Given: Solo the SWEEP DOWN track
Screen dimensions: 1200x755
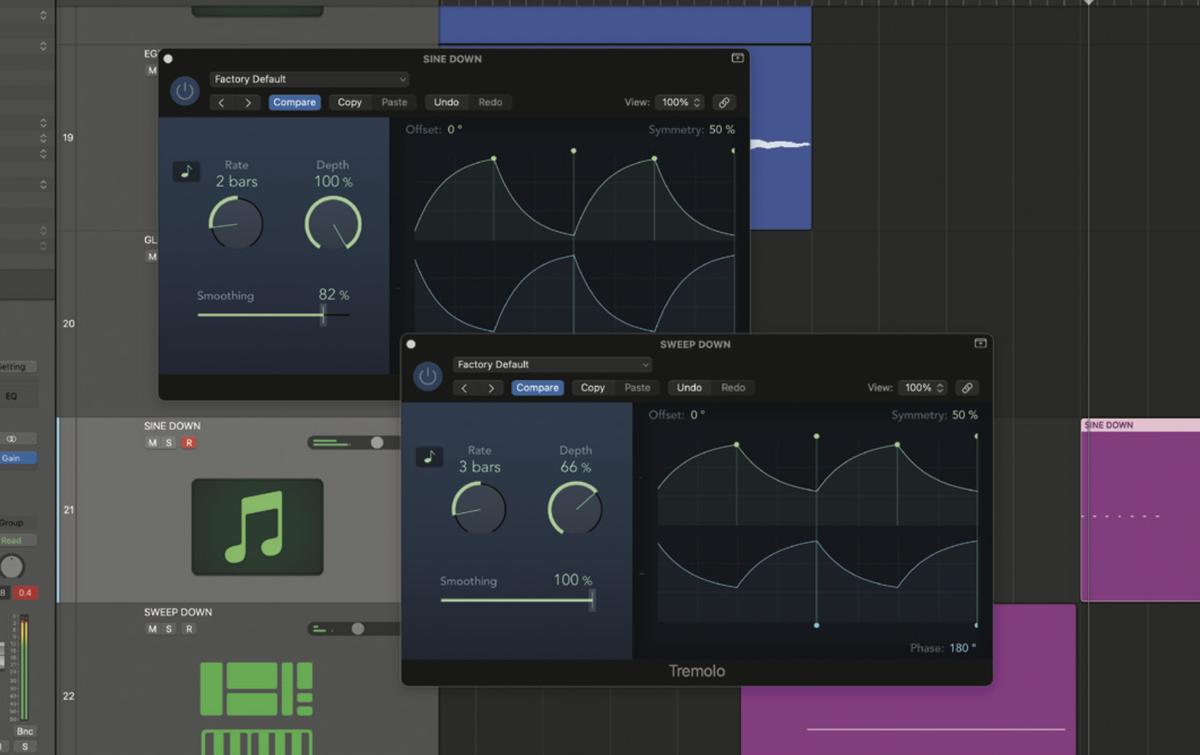Looking at the screenshot, I should click(167, 628).
